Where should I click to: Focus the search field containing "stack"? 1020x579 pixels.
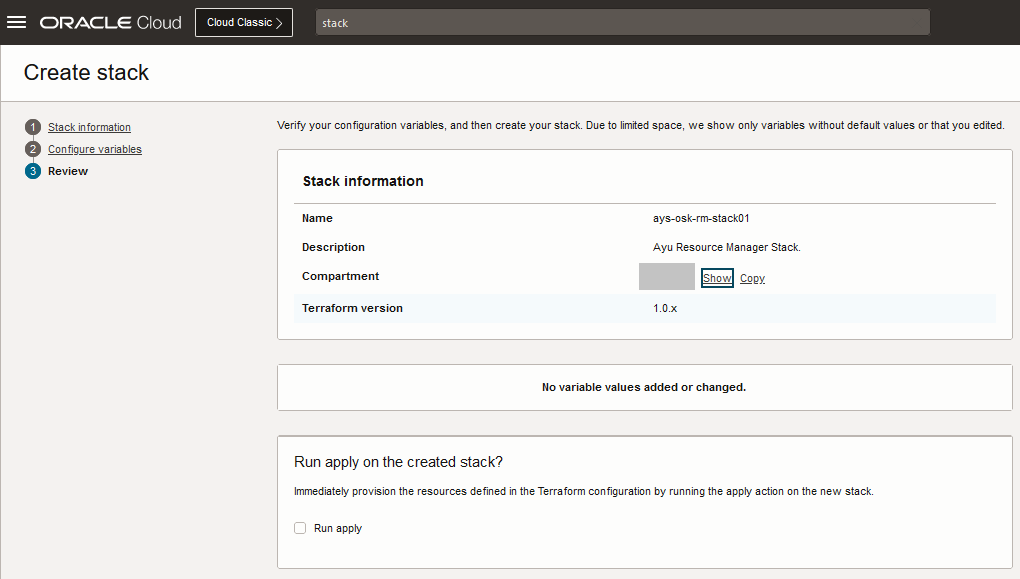(x=622, y=22)
